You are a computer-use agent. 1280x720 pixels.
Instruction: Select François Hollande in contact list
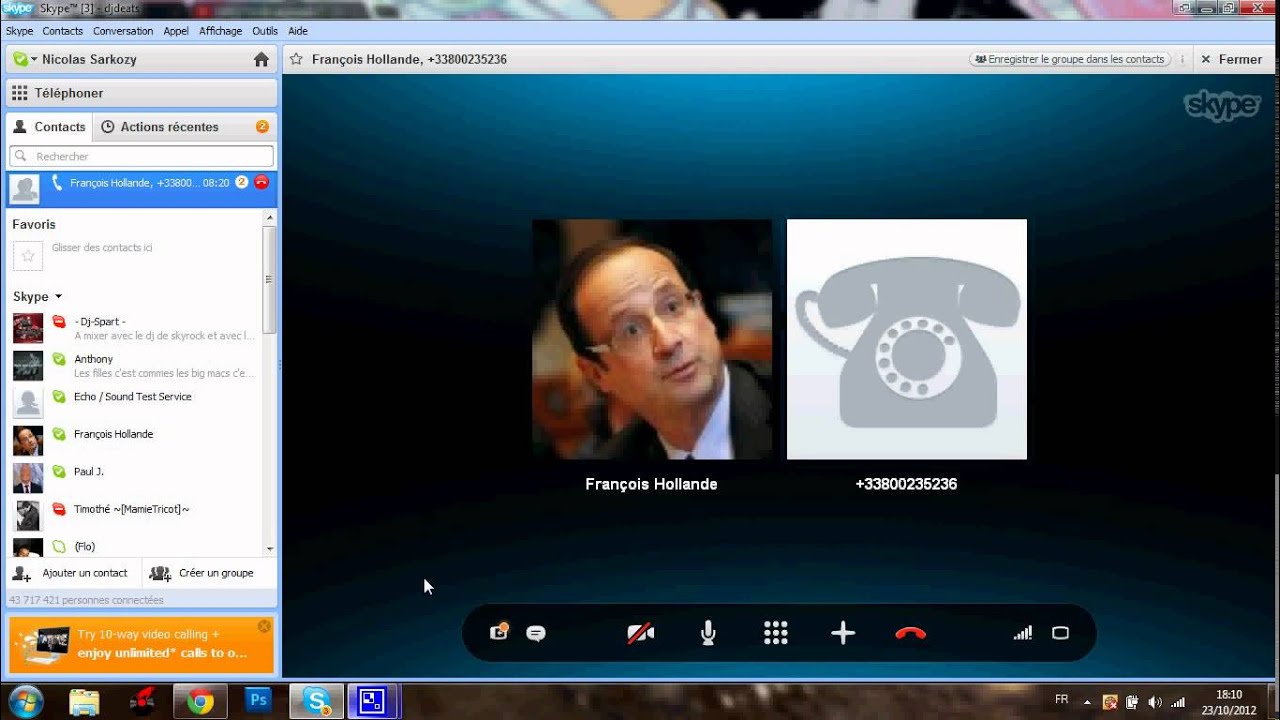134,441
